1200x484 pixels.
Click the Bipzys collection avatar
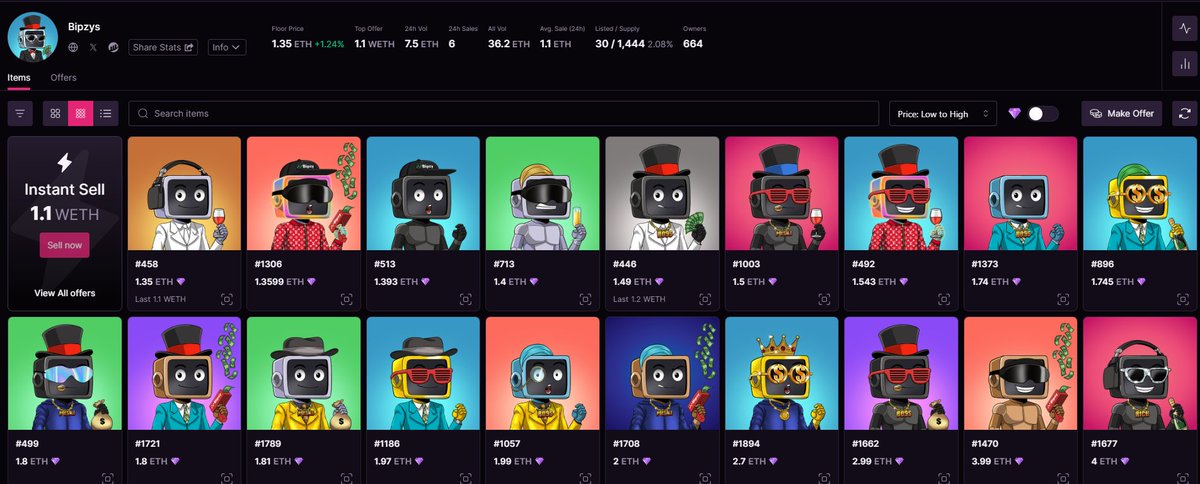coord(33,38)
